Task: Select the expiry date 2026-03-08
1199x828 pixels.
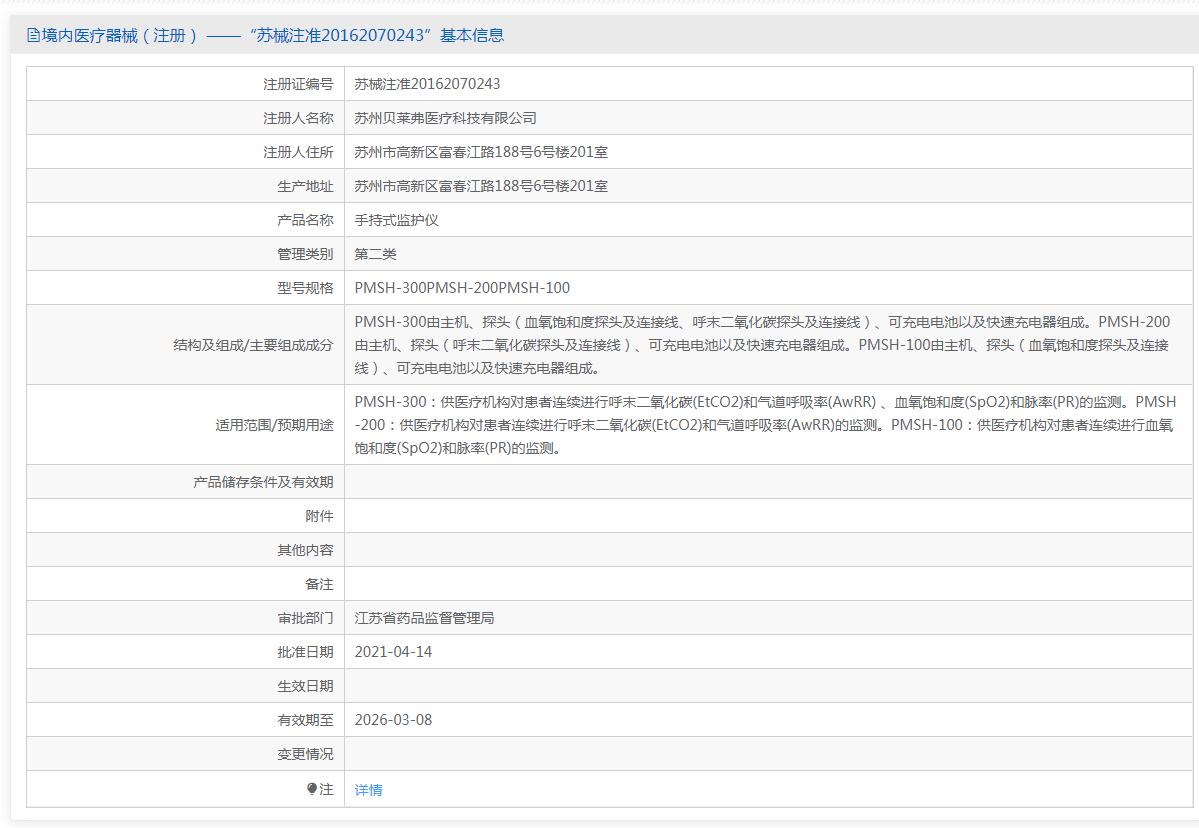Action: (x=393, y=720)
